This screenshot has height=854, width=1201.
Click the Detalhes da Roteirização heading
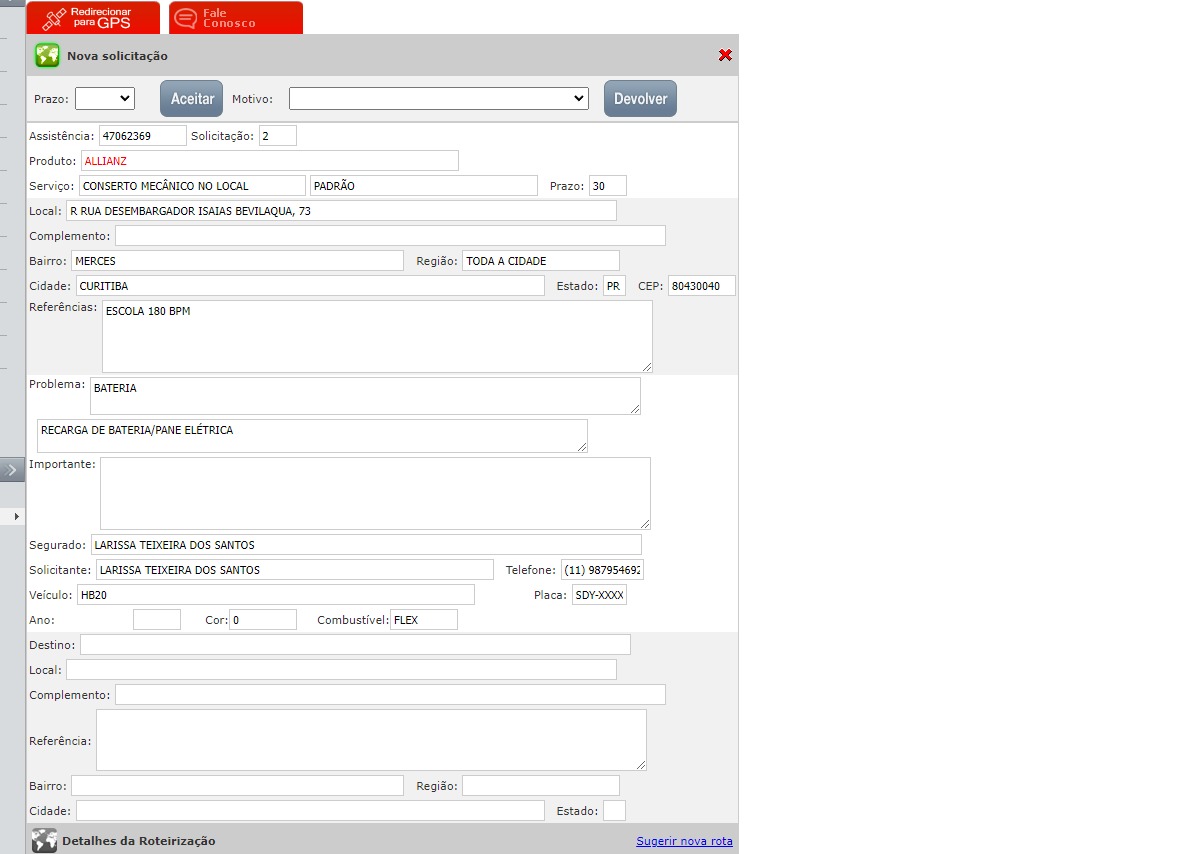(138, 841)
